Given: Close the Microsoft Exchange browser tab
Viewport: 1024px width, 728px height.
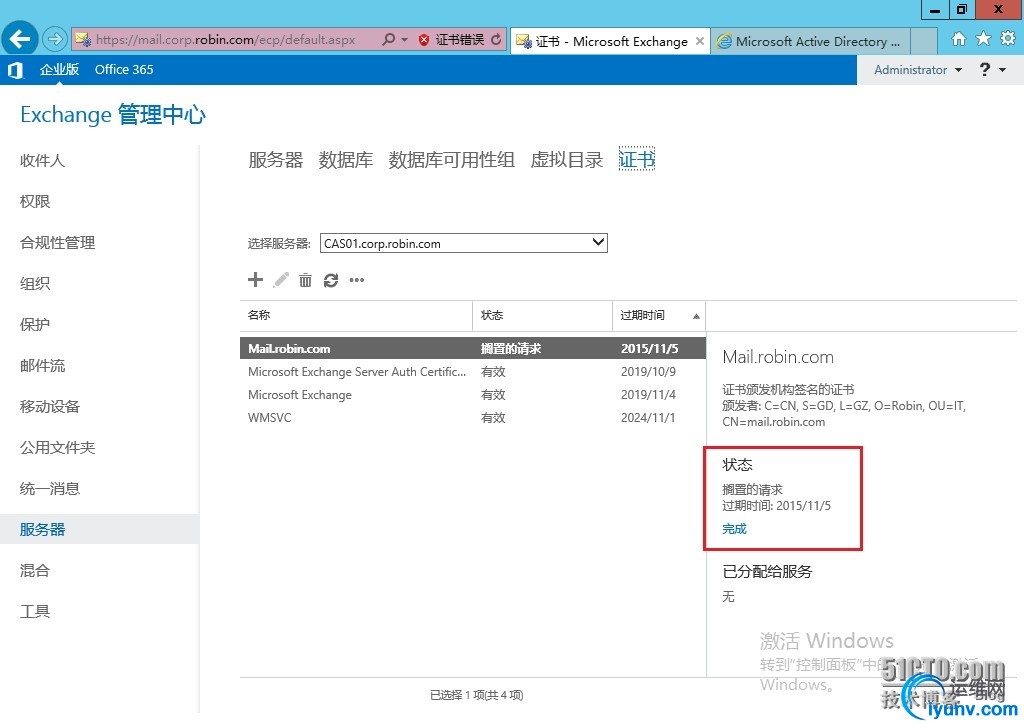Looking at the screenshot, I should coord(699,41).
